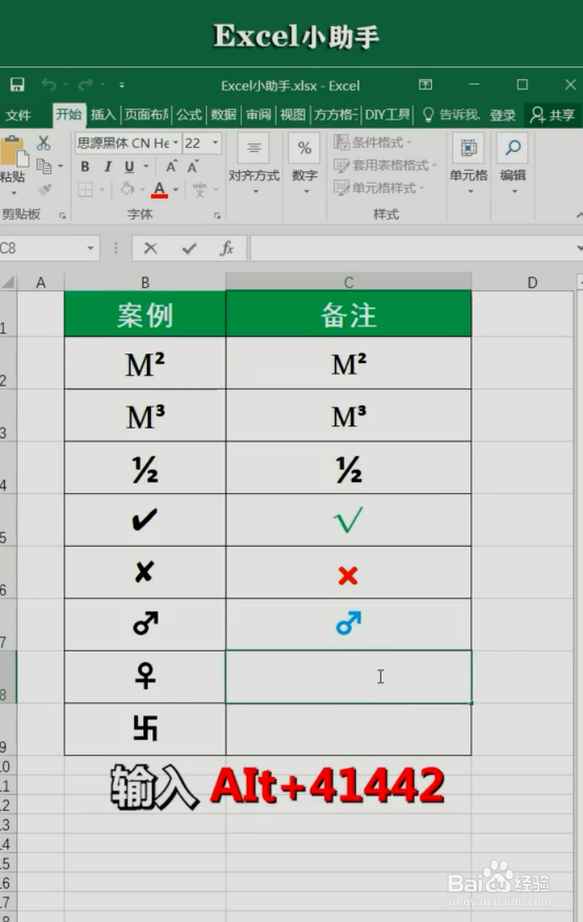
Task: Click the Enter checkmark in formula bar
Action: click(189, 249)
